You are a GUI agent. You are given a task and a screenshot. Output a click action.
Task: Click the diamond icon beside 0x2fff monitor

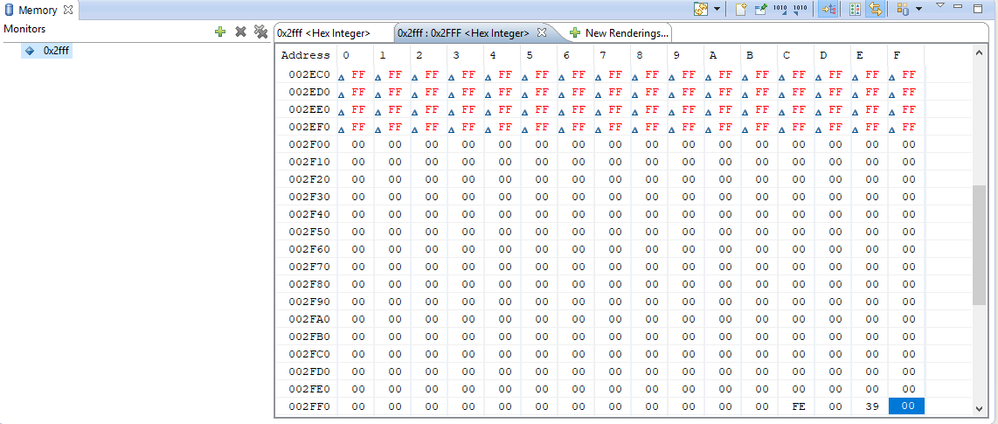click(x=29, y=50)
